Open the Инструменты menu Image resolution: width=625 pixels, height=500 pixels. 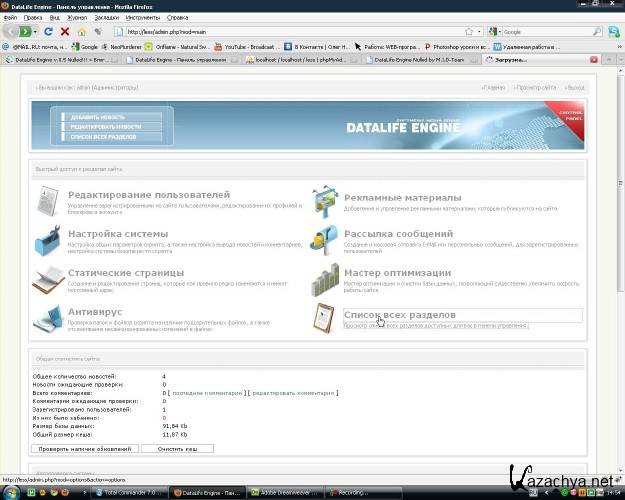(143, 17)
